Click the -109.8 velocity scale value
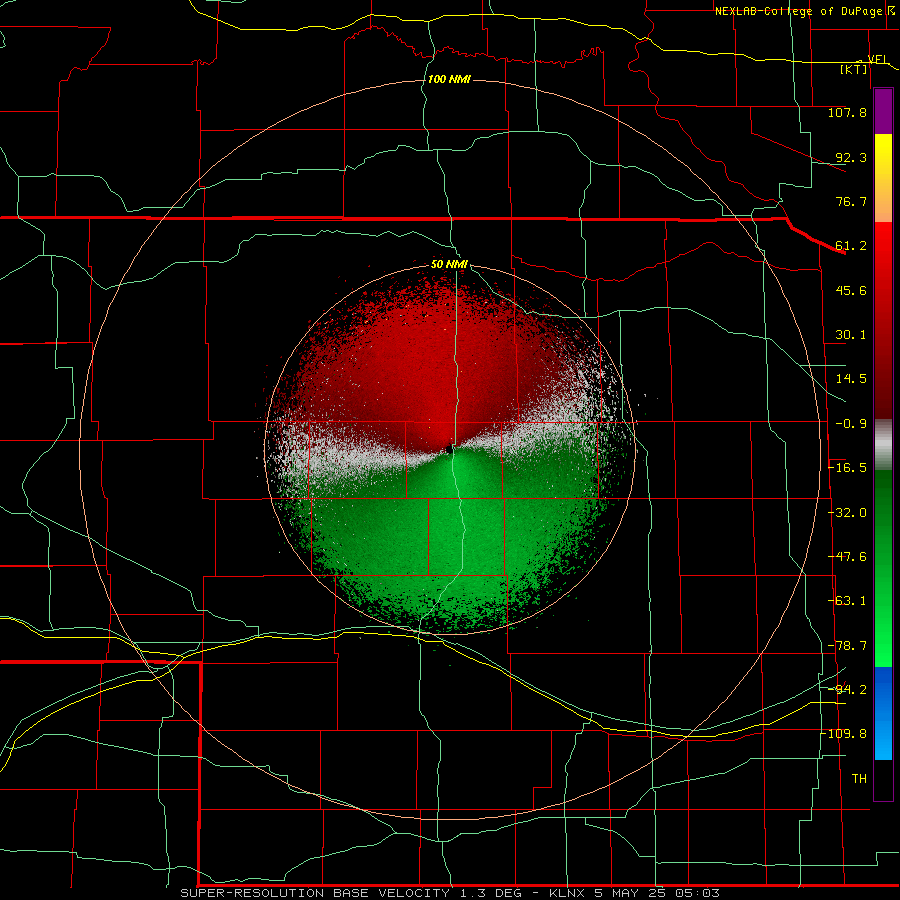This screenshot has height=900, width=900. (x=844, y=734)
